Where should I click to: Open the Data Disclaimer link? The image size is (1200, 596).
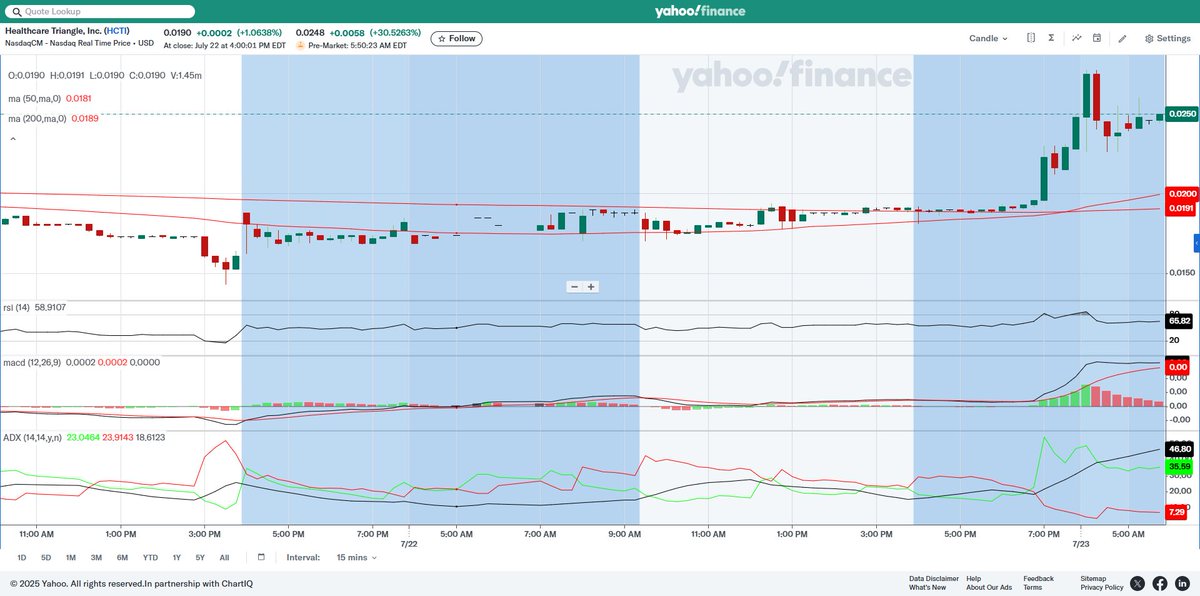934,578
